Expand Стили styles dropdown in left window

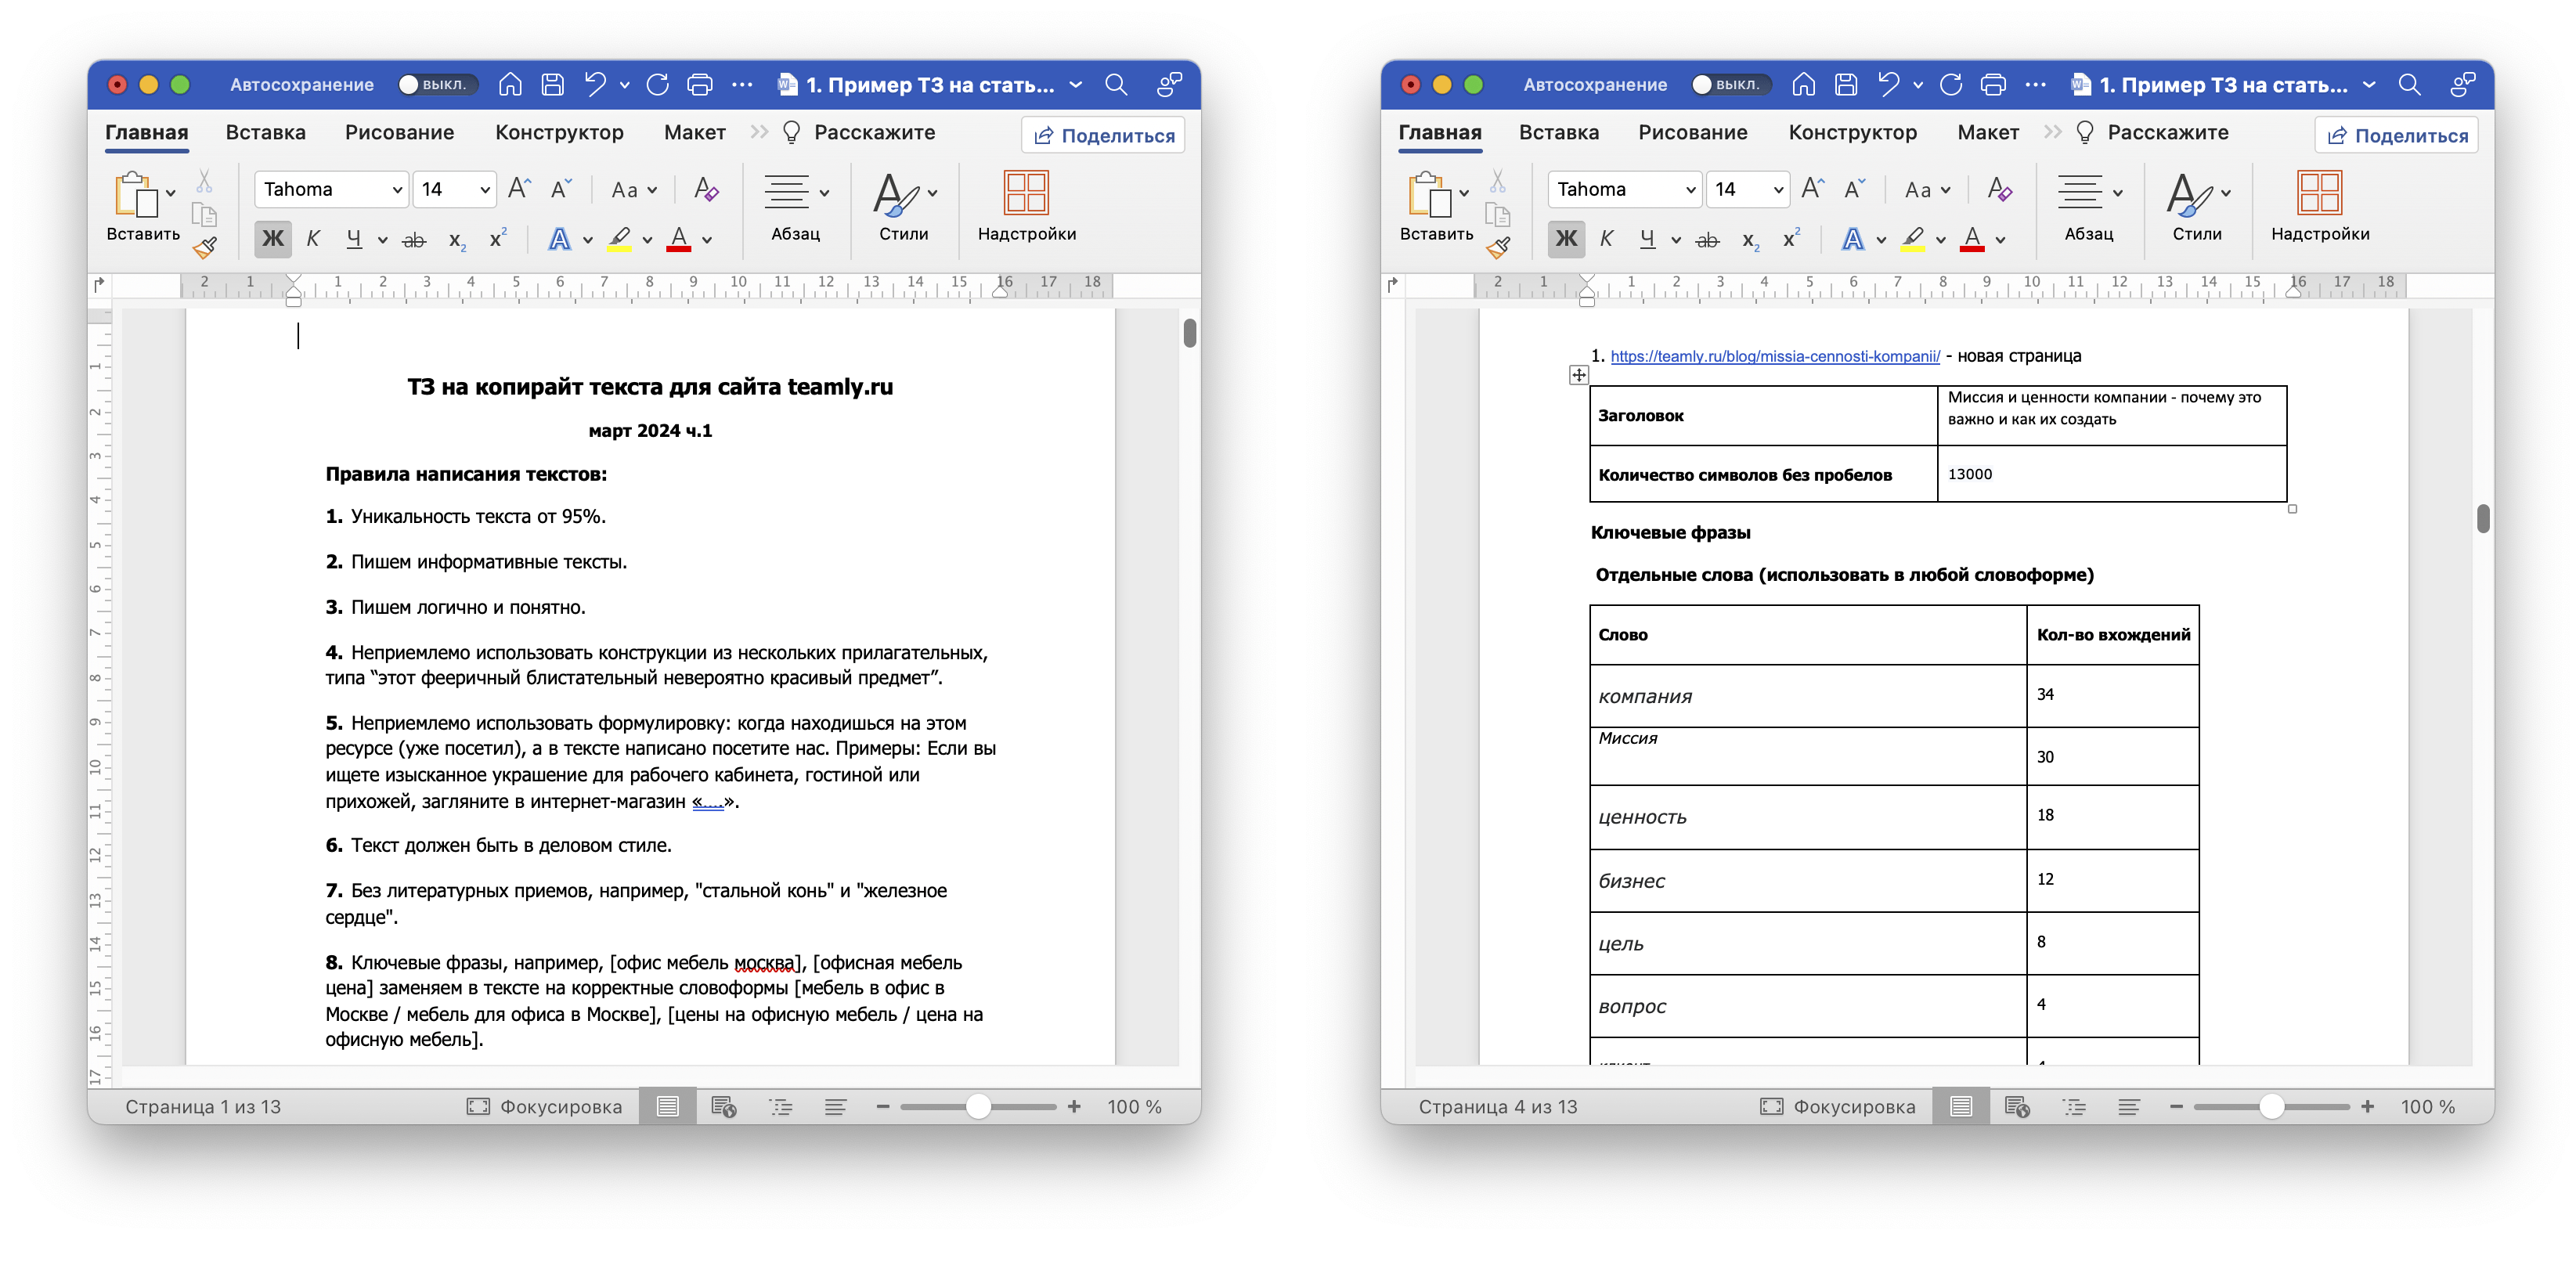932,193
